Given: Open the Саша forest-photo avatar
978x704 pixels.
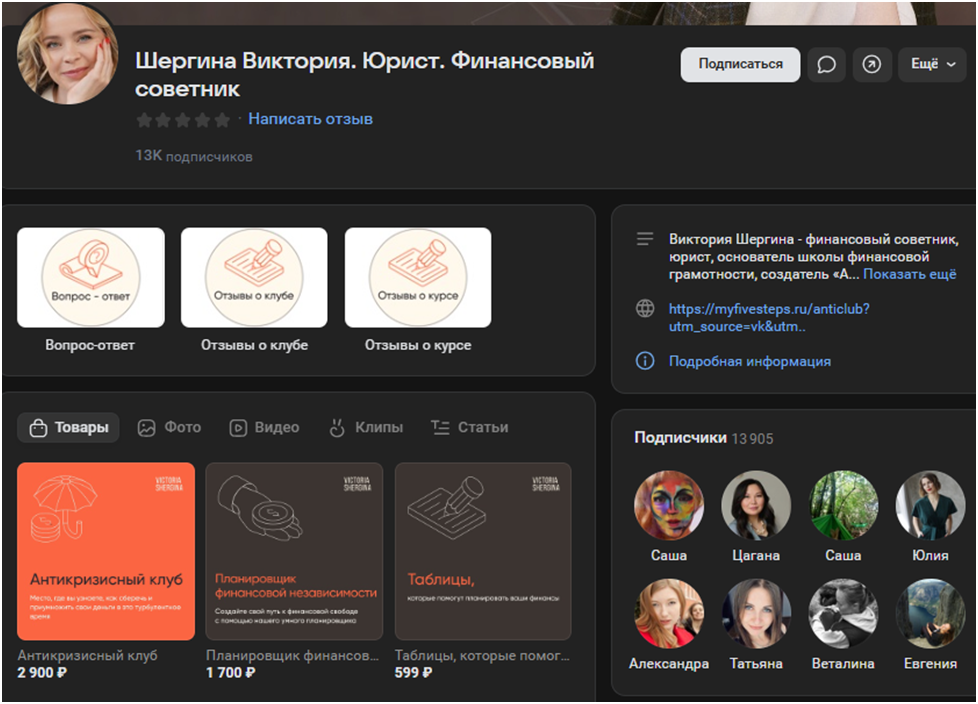Looking at the screenshot, I should (x=843, y=505).
